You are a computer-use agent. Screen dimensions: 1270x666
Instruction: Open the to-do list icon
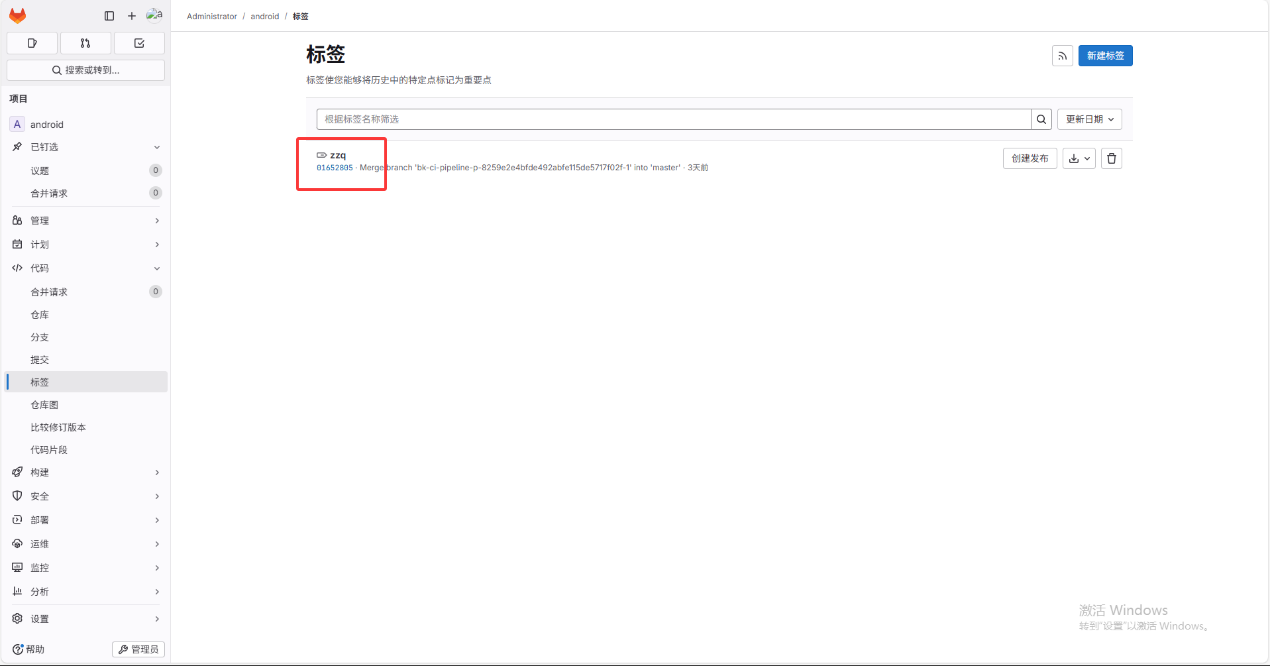coord(139,43)
